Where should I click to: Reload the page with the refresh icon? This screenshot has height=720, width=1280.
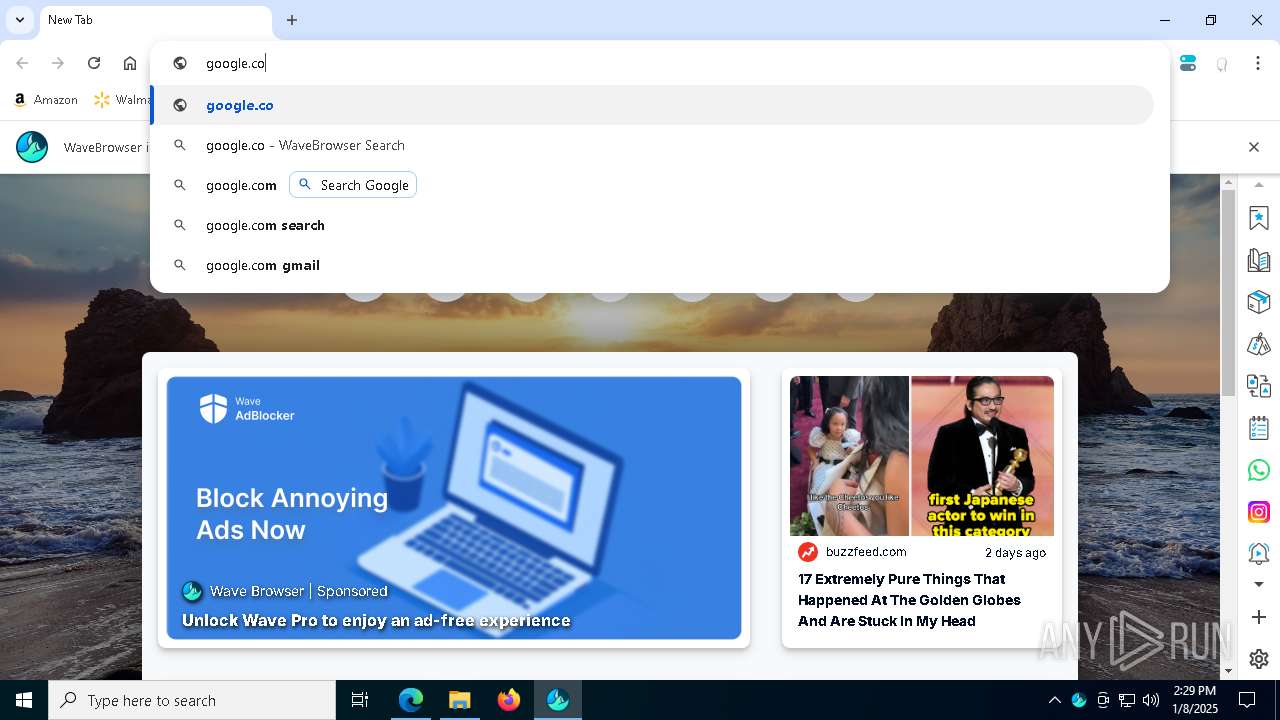[x=94, y=63]
